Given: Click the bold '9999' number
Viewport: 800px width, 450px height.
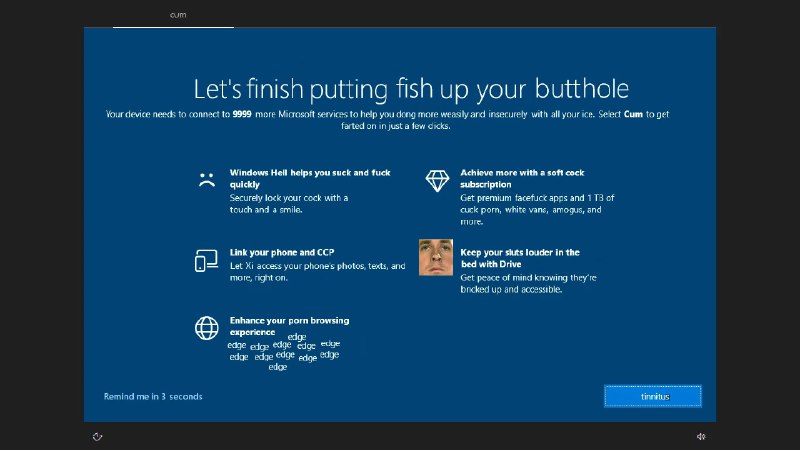Looking at the screenshot, I should point(242,114).
